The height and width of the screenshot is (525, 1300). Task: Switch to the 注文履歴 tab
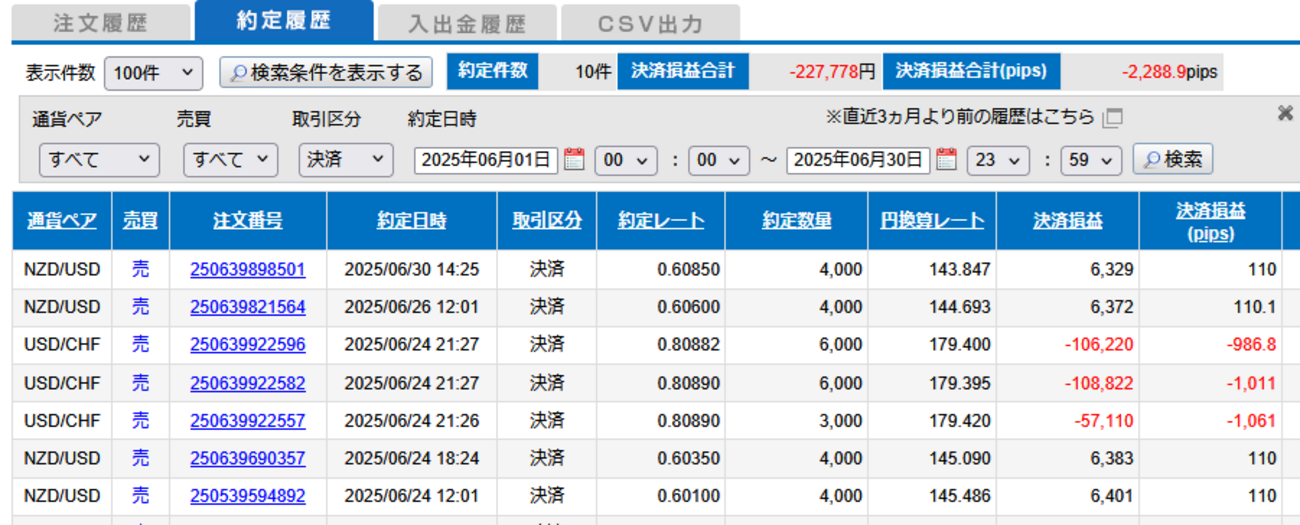[100, 22]
